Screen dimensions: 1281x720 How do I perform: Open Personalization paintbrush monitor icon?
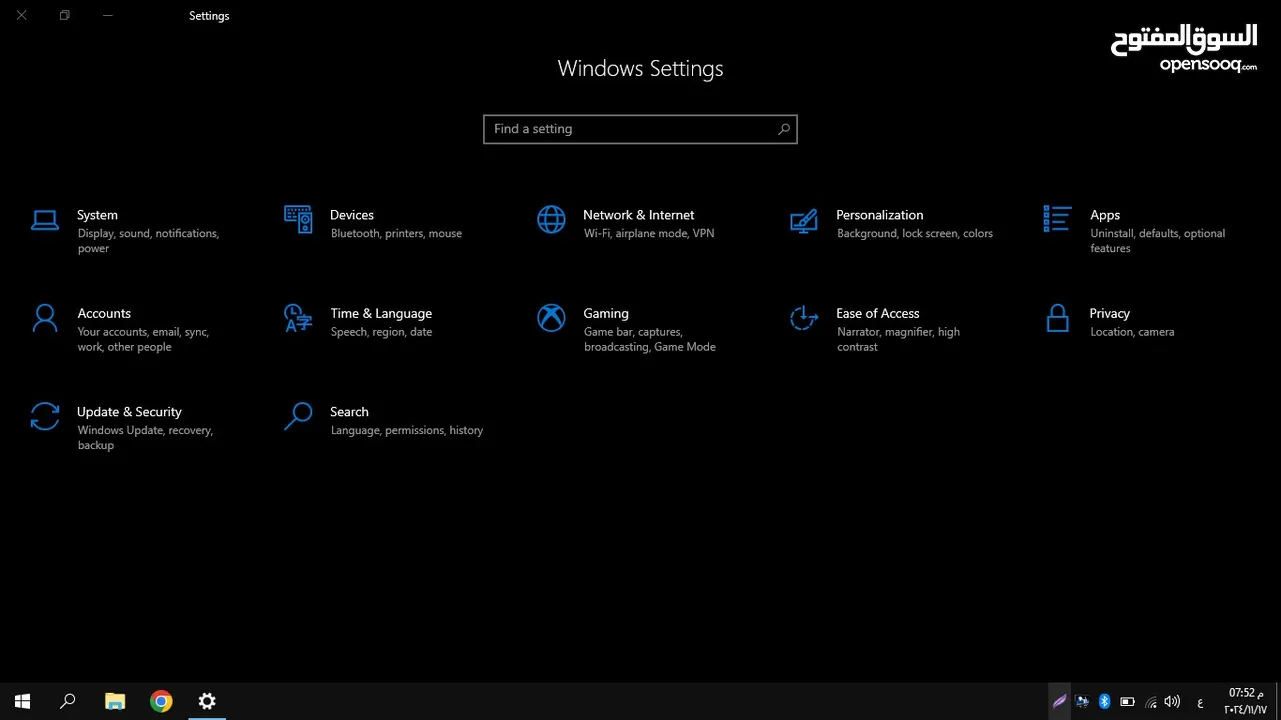coord(804,221)
